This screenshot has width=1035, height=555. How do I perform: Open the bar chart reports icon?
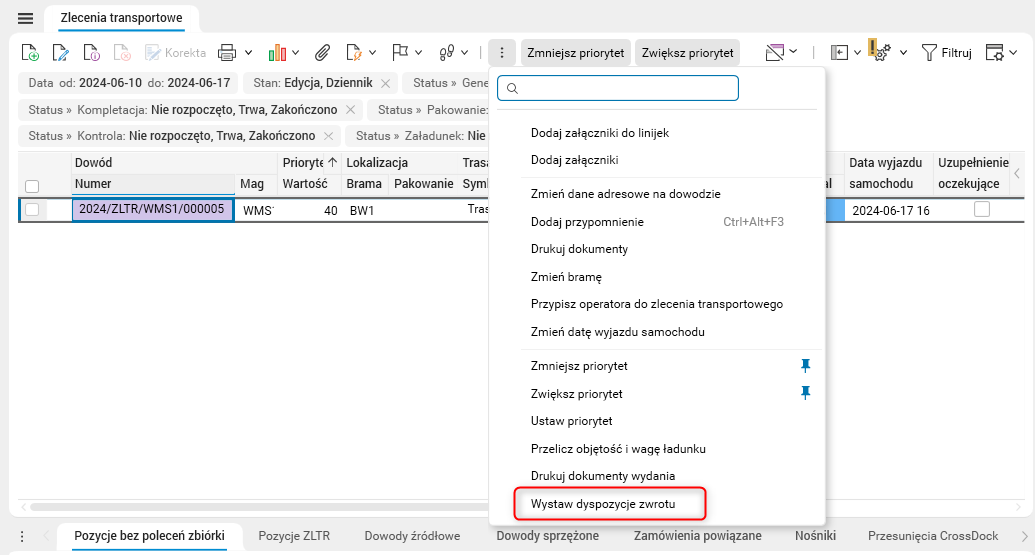pos(277,53)
